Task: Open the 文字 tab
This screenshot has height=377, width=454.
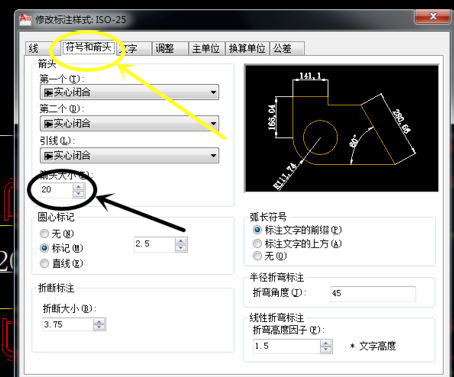Action: coord(133,49)
